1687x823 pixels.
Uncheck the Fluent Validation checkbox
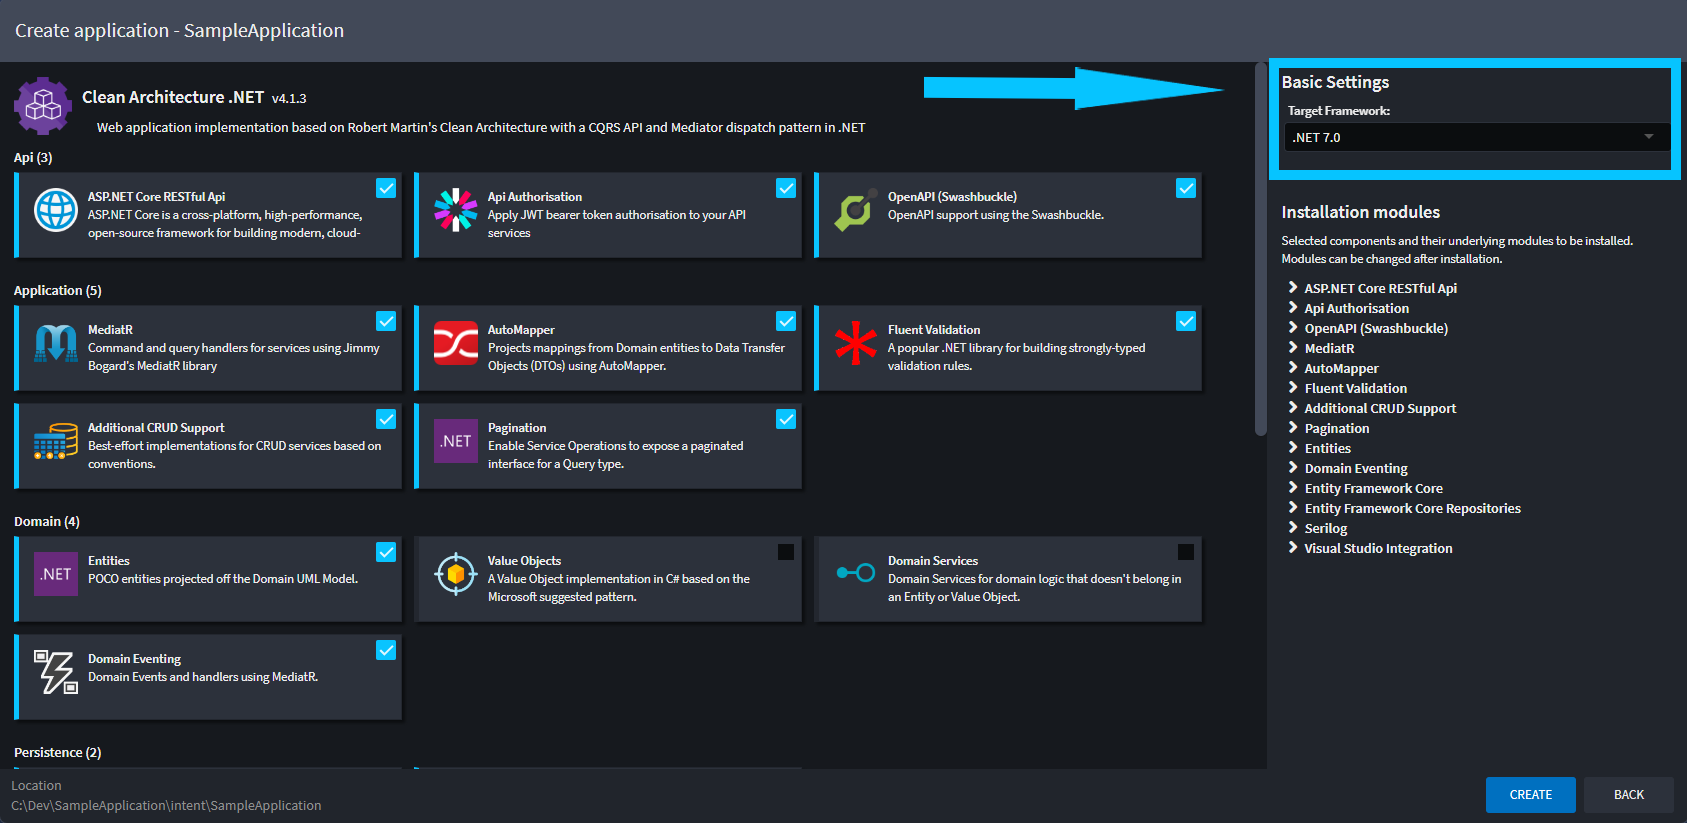pos(1186,321)
